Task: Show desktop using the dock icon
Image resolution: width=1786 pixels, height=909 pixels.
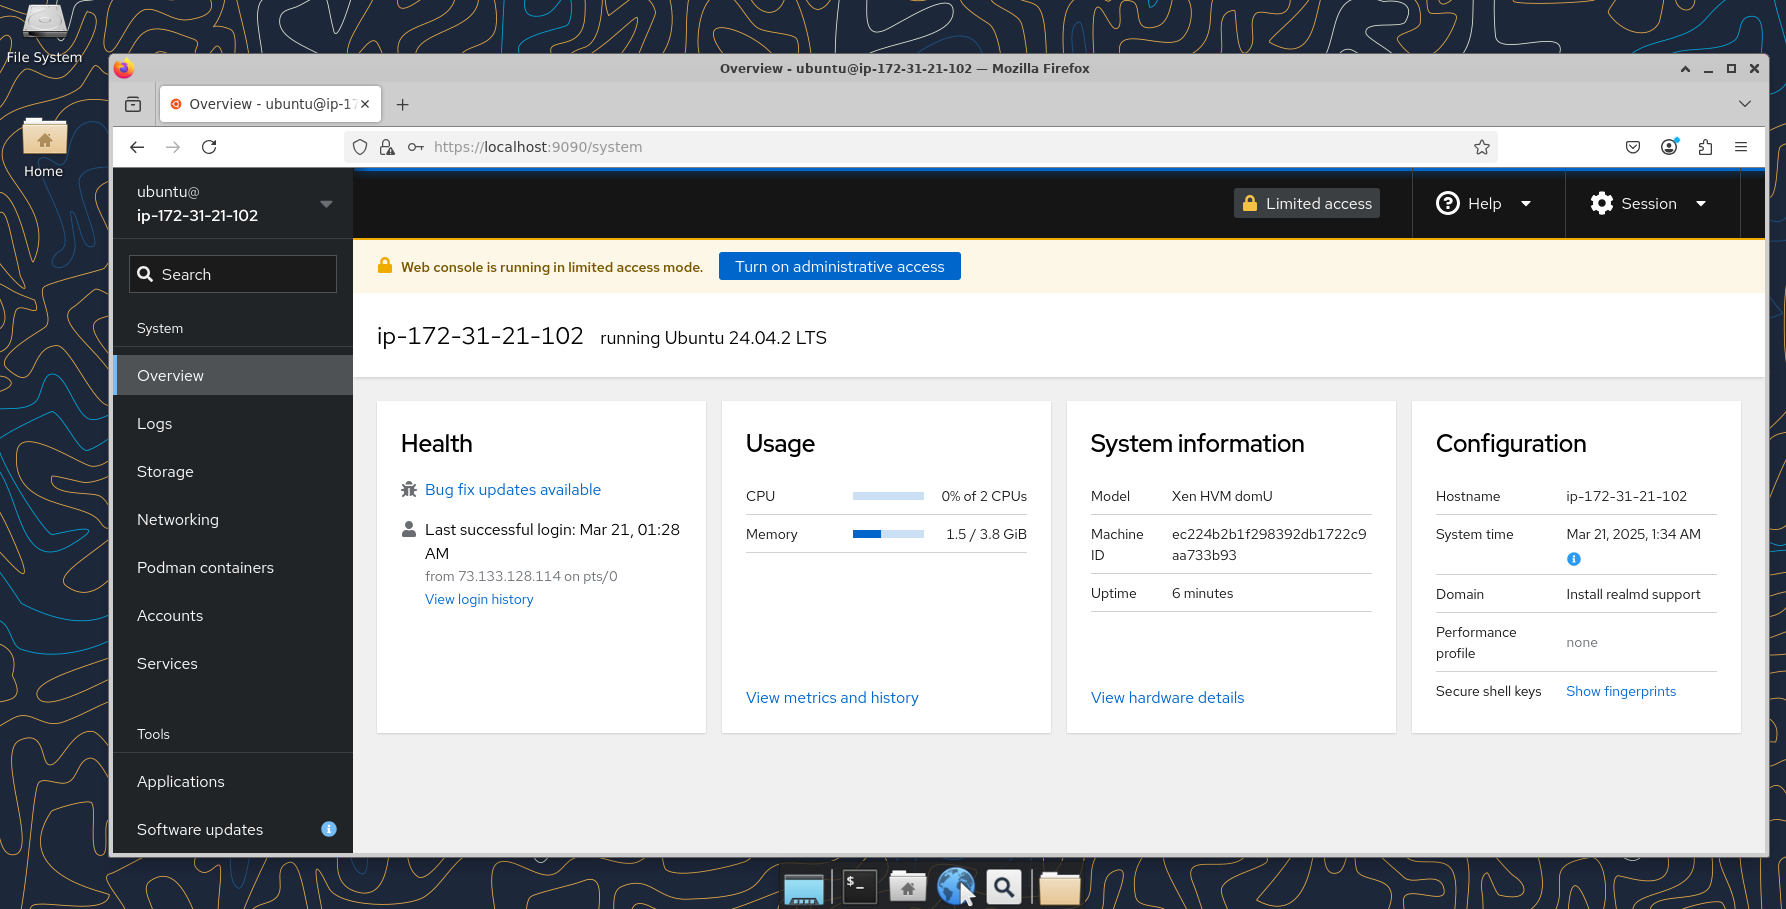Action: point(804,888)
